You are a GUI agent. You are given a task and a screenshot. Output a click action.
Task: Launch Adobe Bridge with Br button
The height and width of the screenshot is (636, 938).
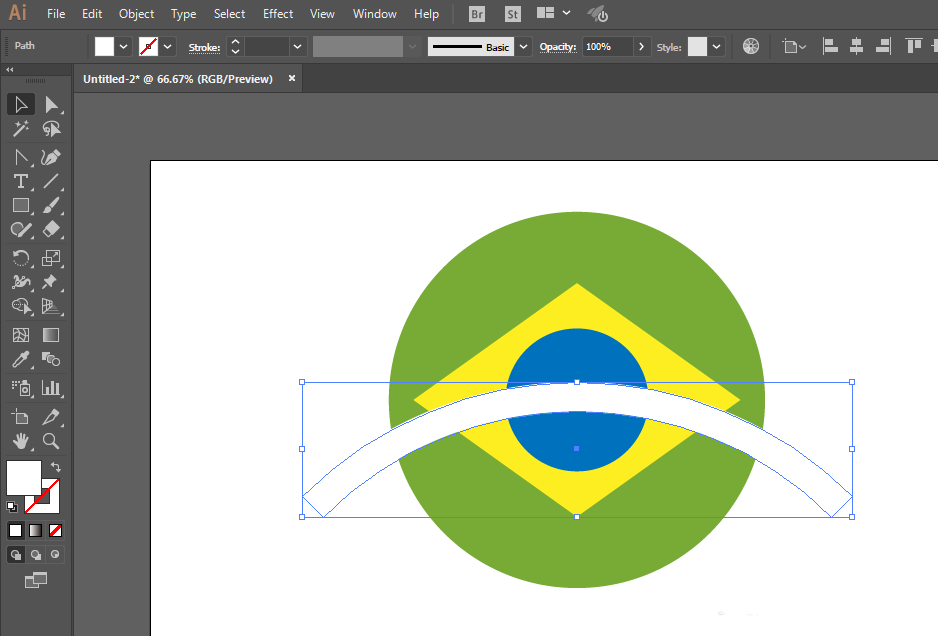[x=477, y=14]
